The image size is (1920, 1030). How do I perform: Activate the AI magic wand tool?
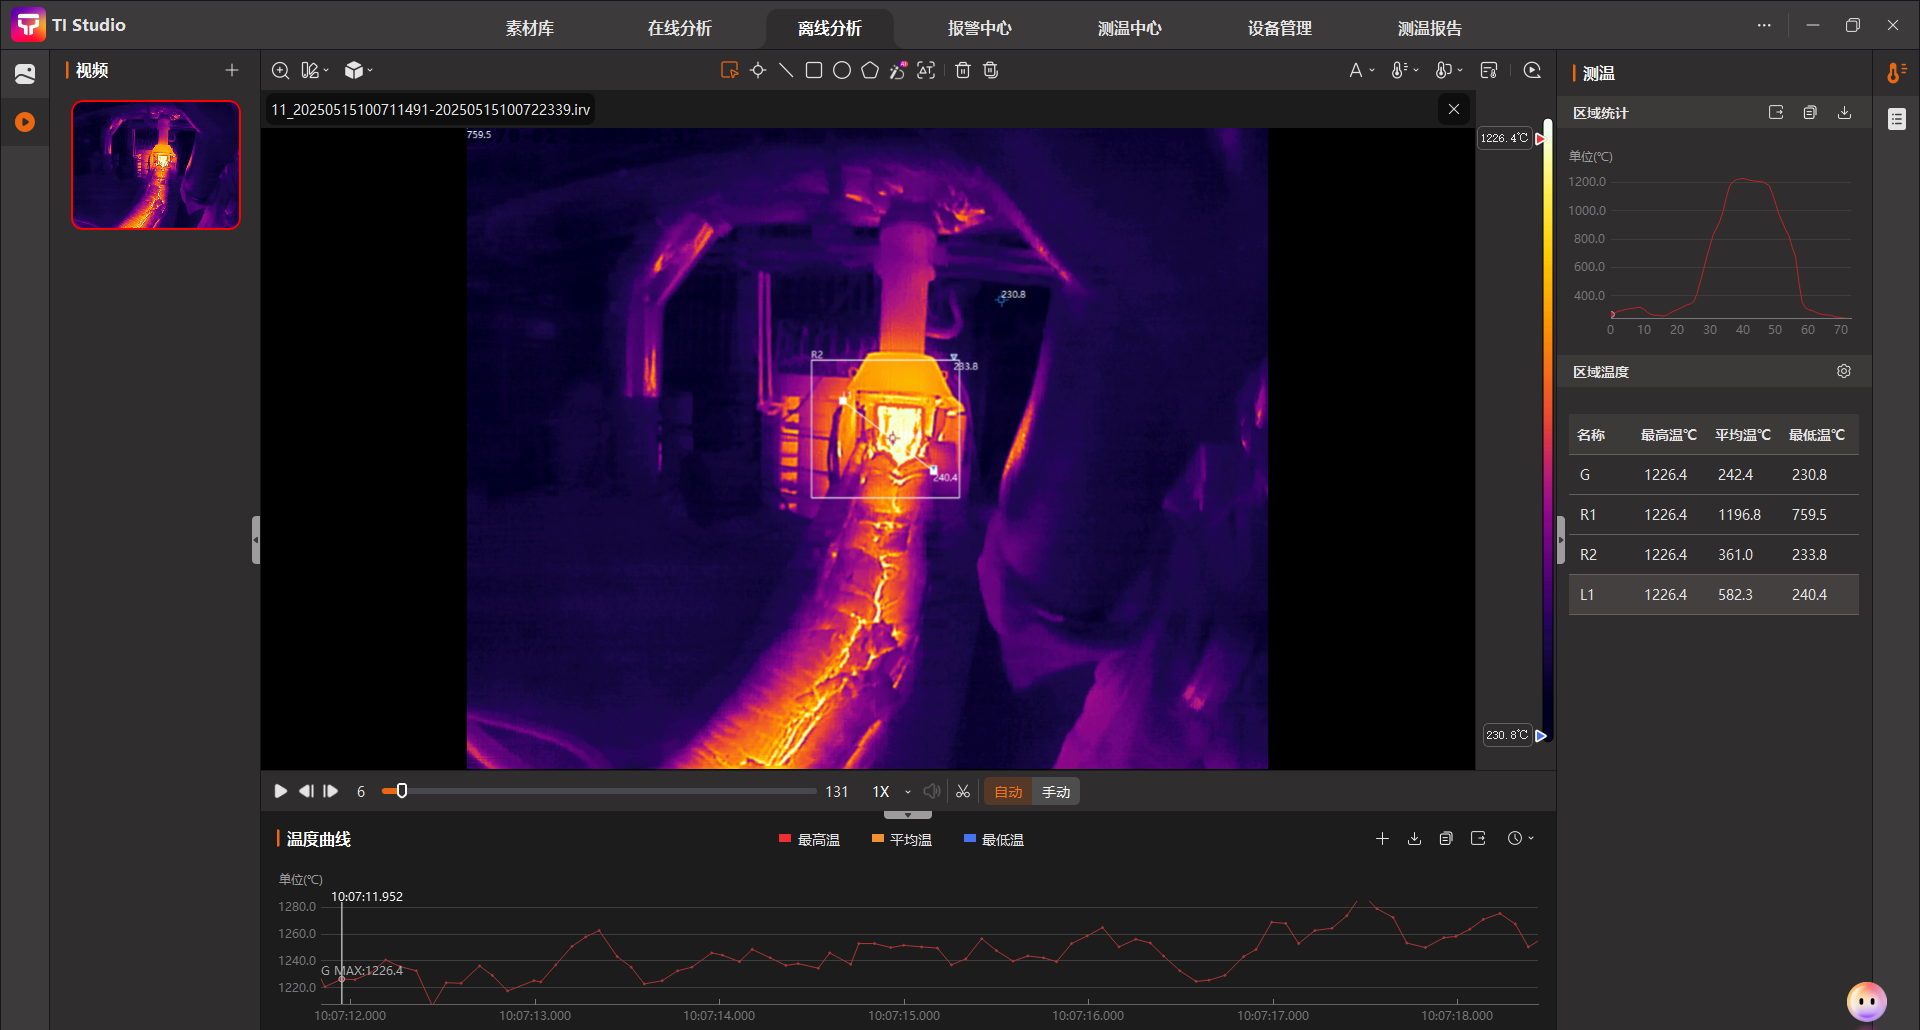(898, 70)
